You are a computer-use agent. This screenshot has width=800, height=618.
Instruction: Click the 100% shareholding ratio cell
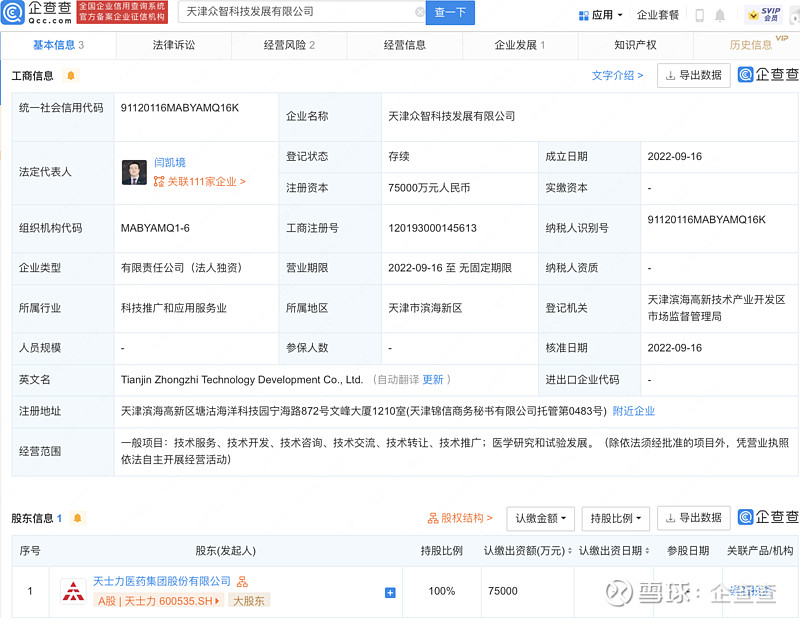441,591
